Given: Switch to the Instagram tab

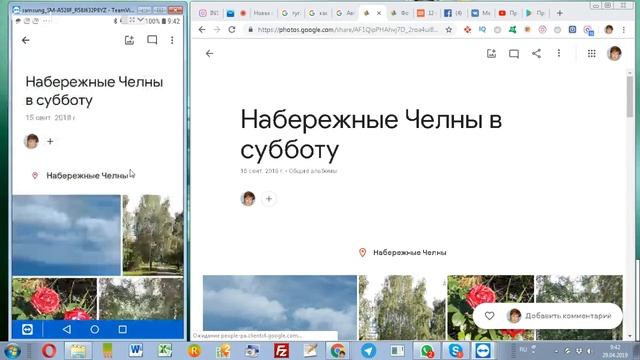Looking at the screenshot, I should (208, 13).
